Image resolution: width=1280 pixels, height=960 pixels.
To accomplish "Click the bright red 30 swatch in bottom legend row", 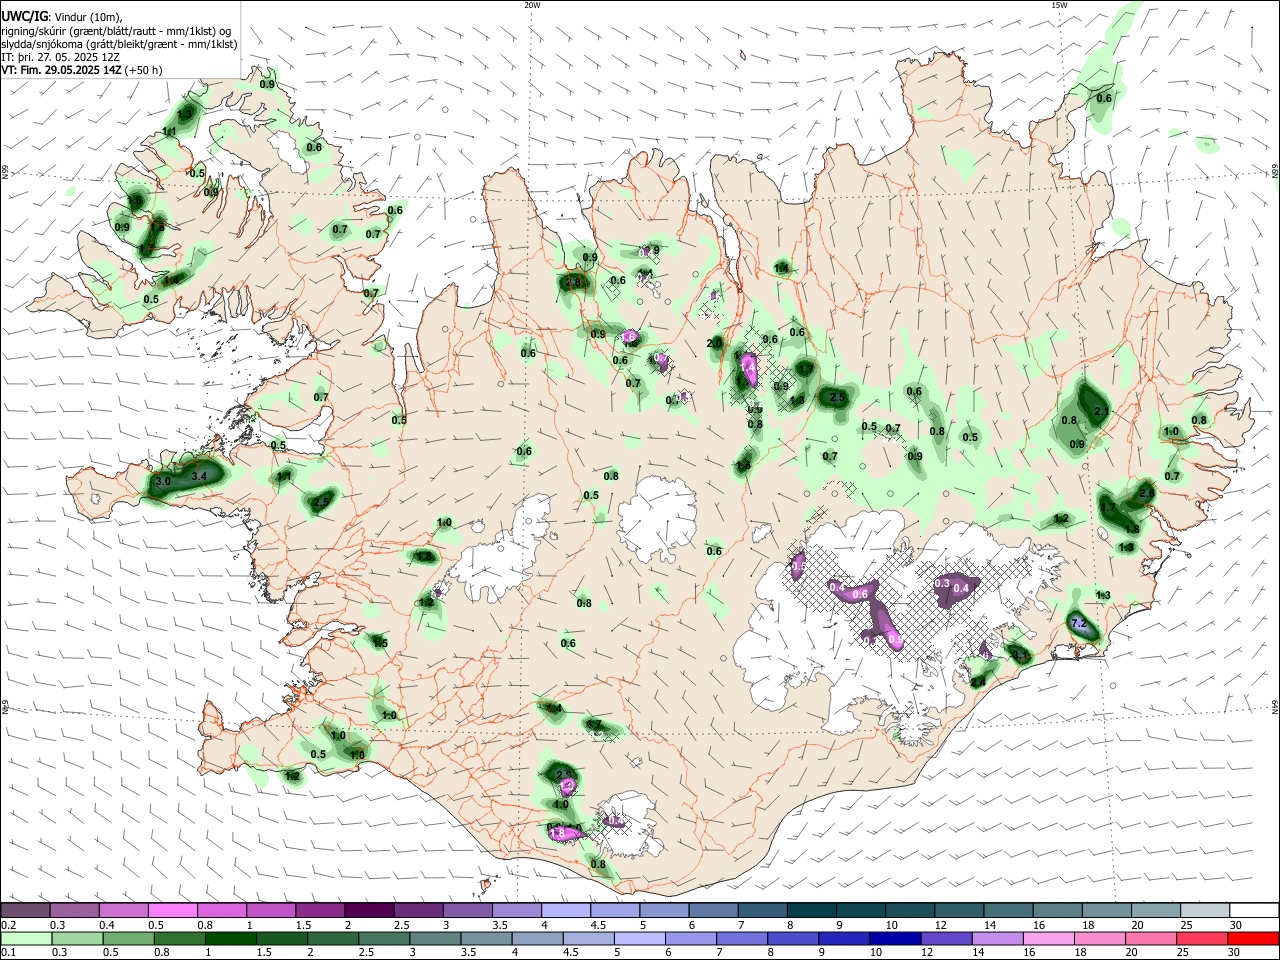I will tap(1253, 939).
